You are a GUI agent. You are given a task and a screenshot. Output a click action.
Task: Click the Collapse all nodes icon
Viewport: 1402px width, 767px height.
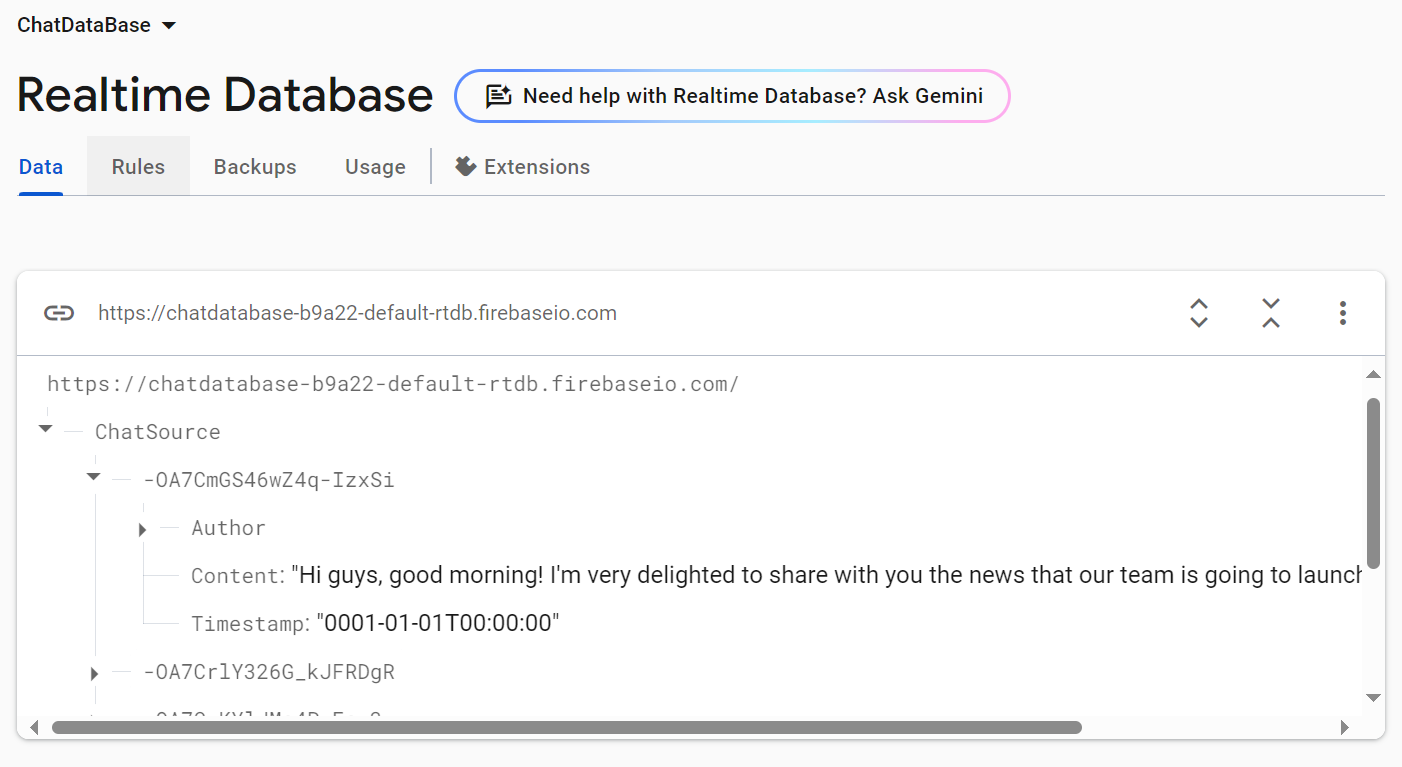(x=1271, y=313)
